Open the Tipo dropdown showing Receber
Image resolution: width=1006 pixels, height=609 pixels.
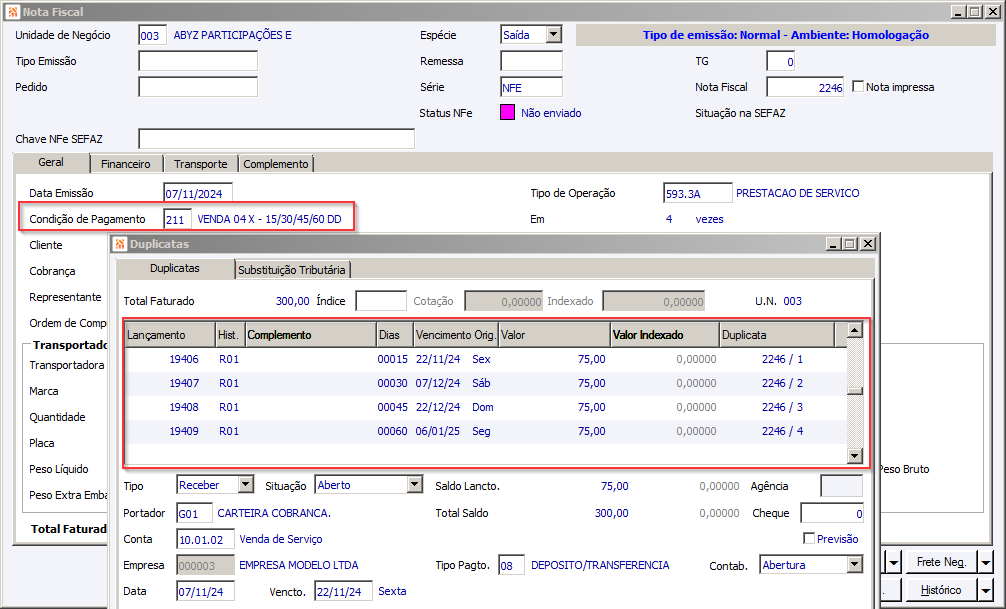click(246, 485)
